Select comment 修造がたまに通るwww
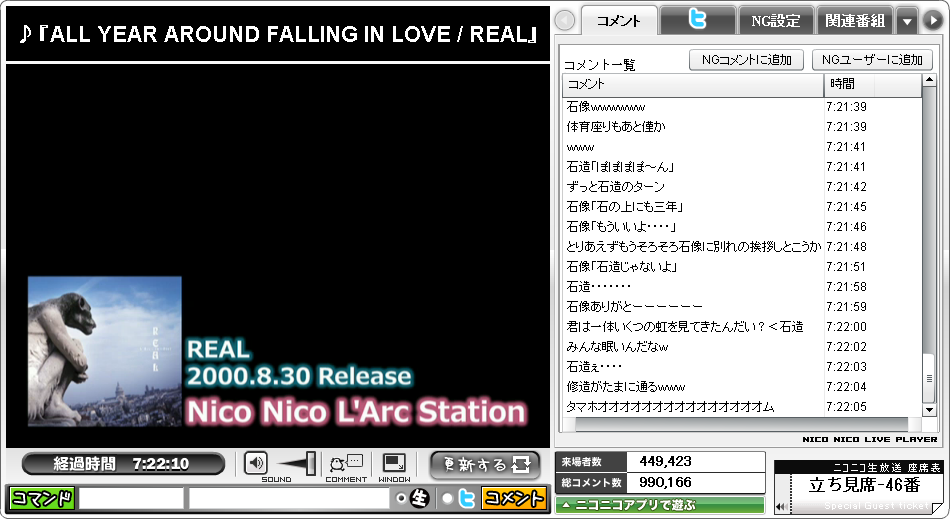Screen dimensions: 950x520 pos(626,387)
